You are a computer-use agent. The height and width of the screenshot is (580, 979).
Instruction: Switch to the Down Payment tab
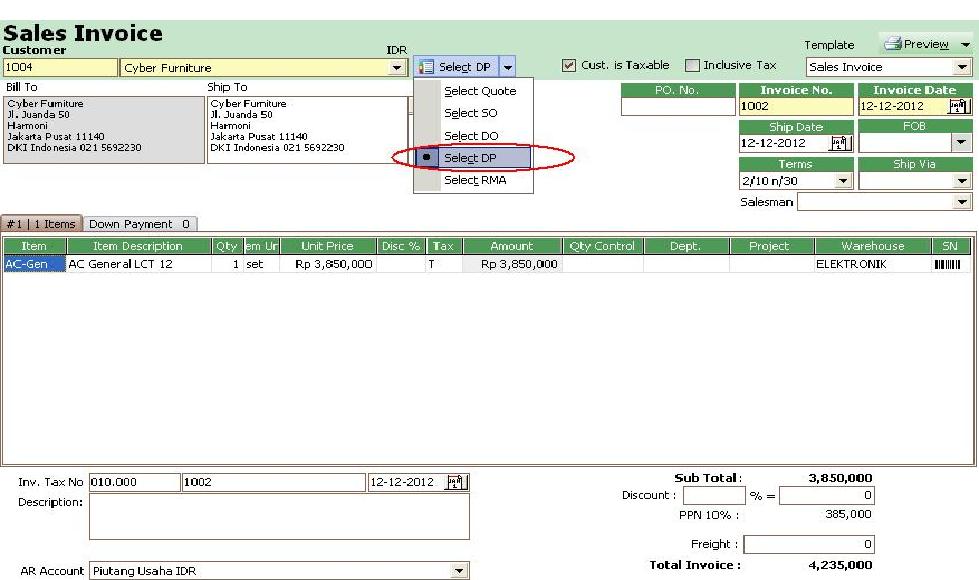coord(140,224)
